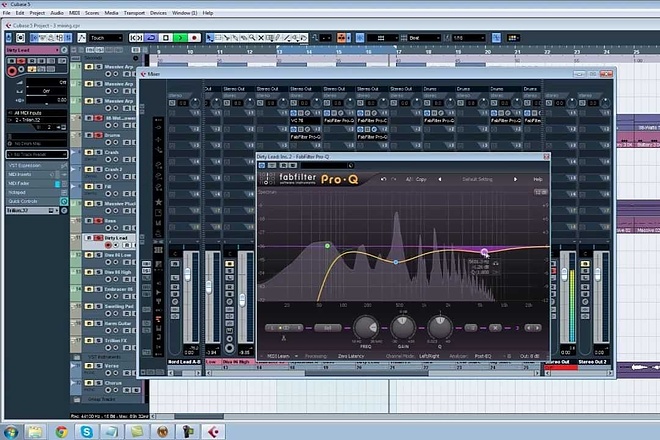660x440 pixels.
Task: Click the transport Record button in toolbar
Action: click(x=194, y=38)
